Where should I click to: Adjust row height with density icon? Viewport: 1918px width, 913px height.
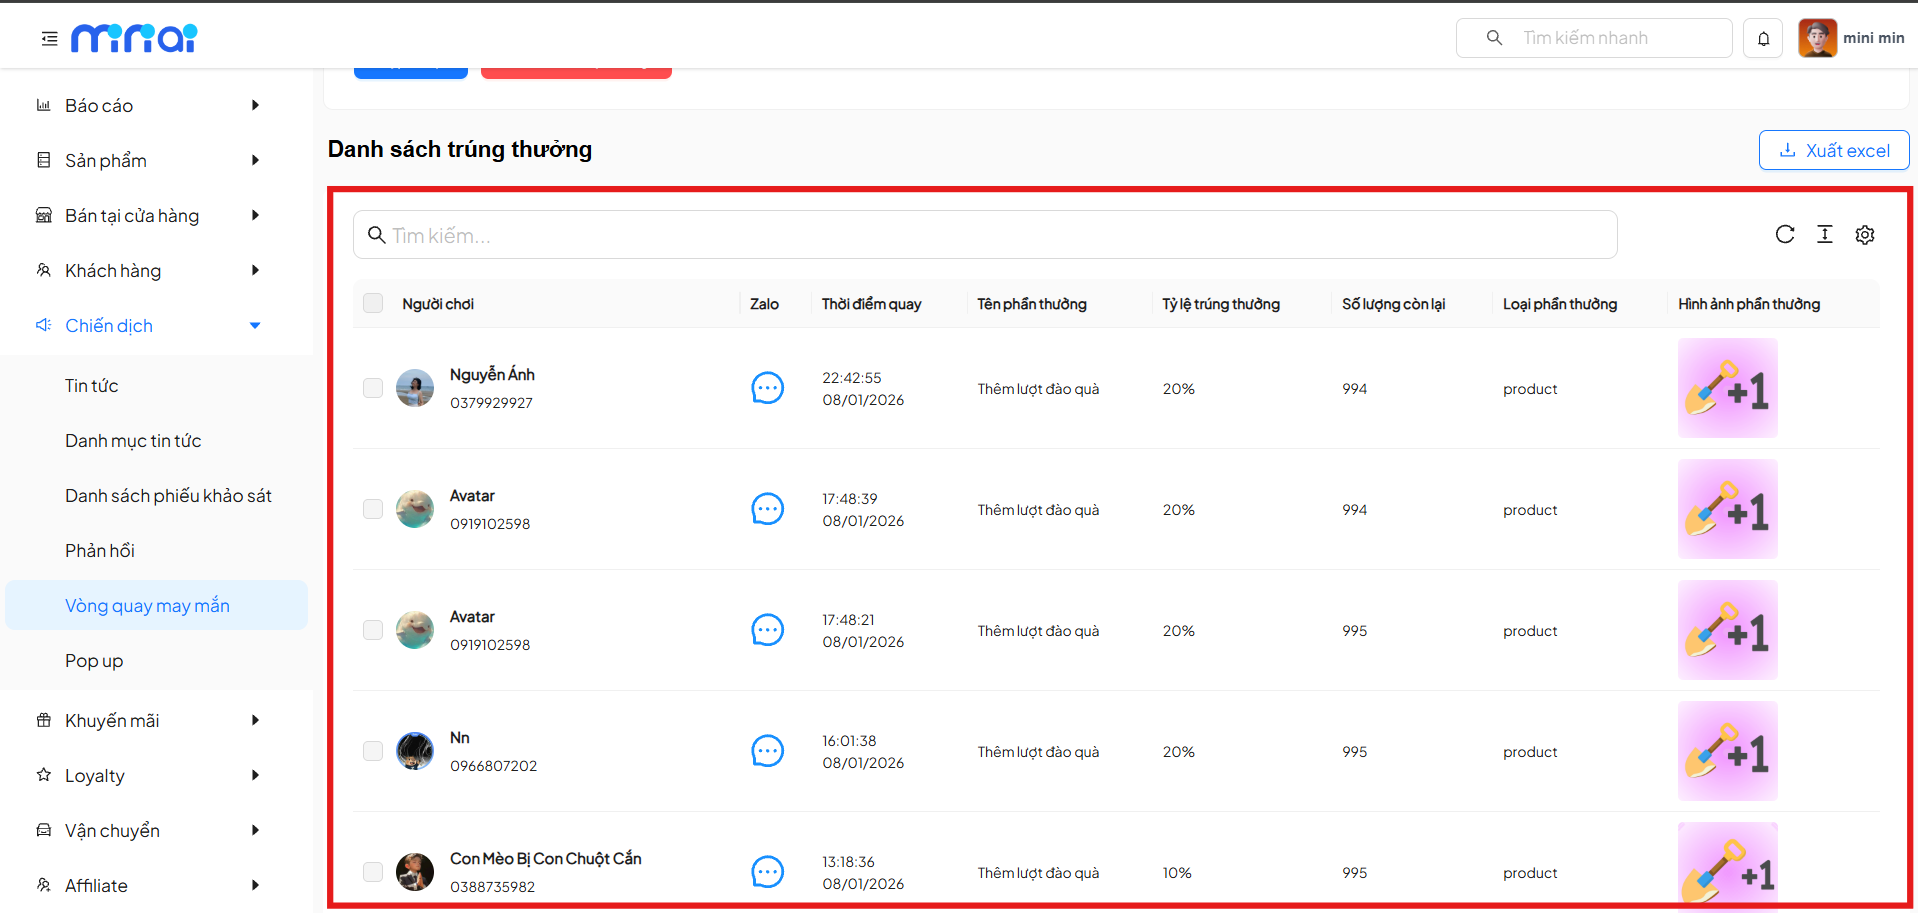click(x=1824, y=235)
